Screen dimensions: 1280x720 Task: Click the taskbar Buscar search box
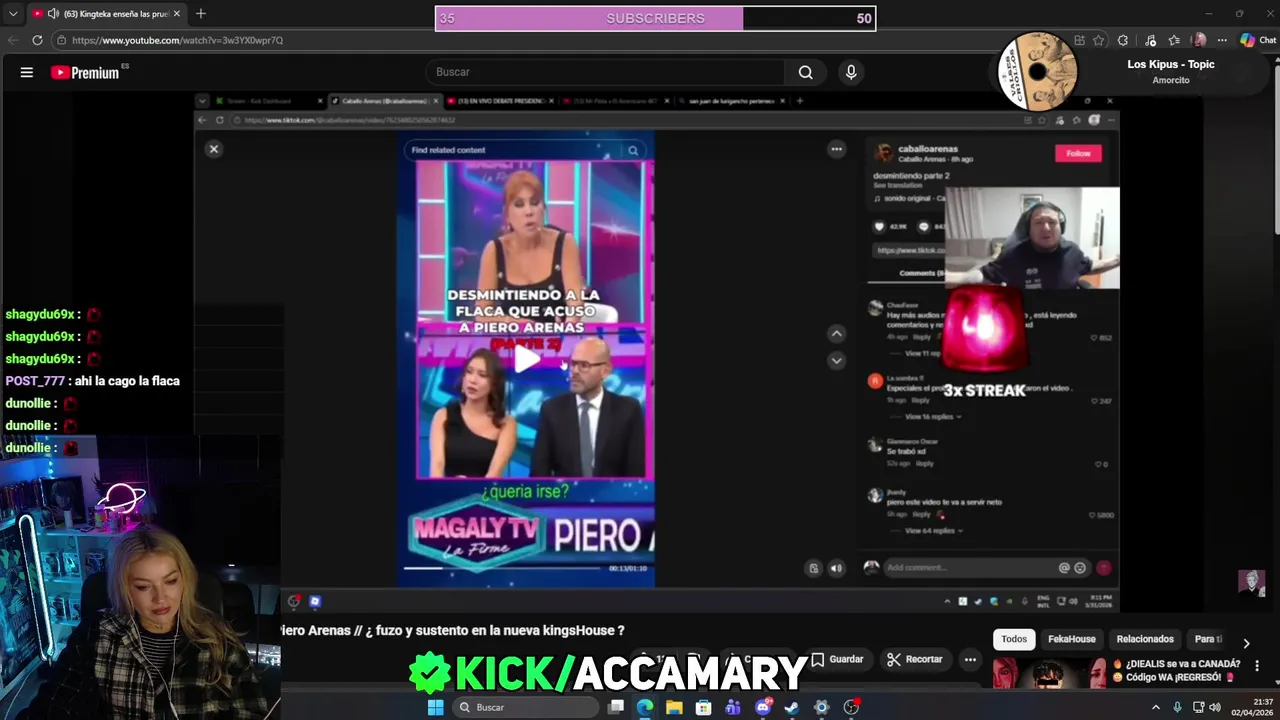click(x=527, y=707)
